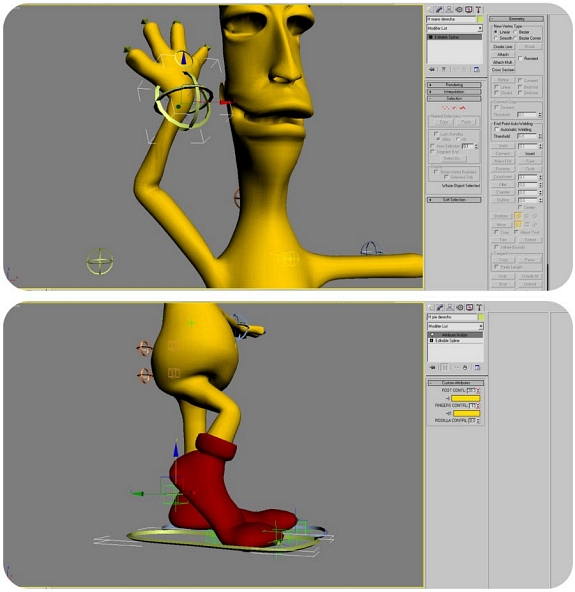Open the Modifier List dropdown under mano derecha
This screenshot has height=592, width=575.
(455, 29)
